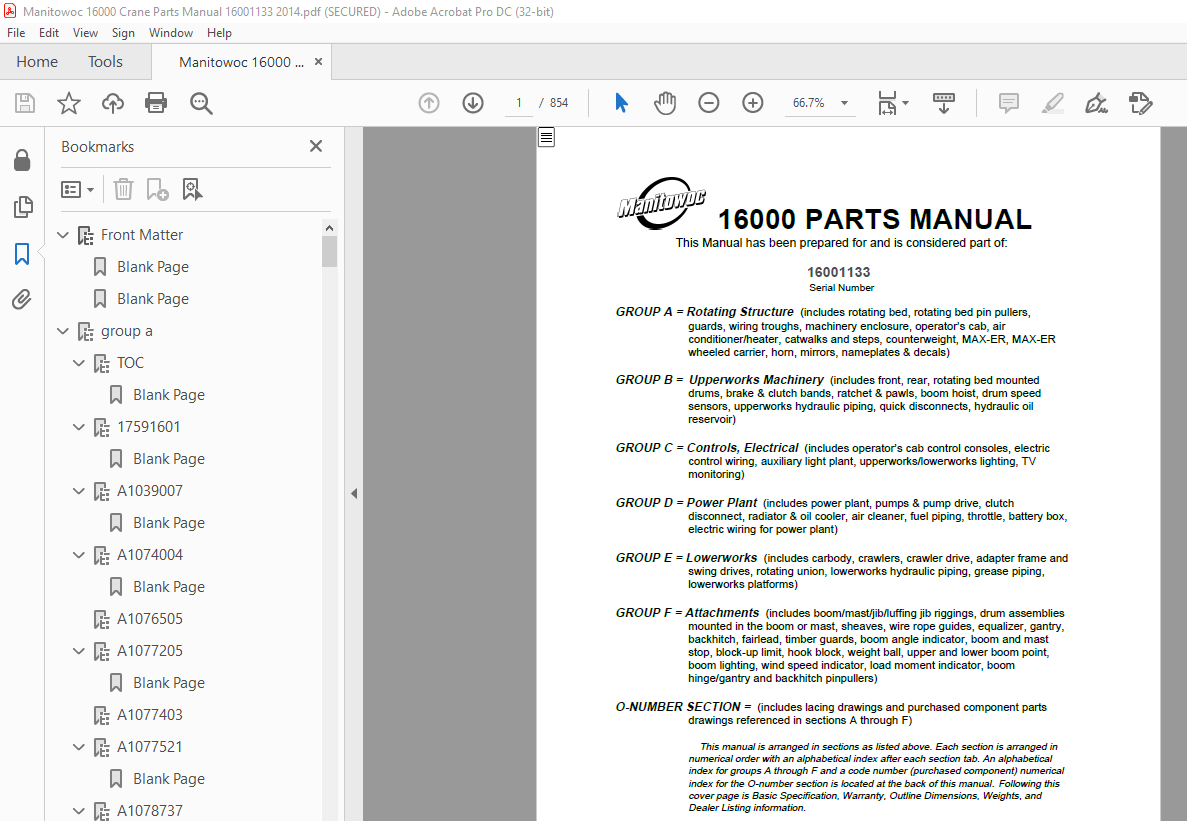Upload file to cloud icon

point(113,103)
